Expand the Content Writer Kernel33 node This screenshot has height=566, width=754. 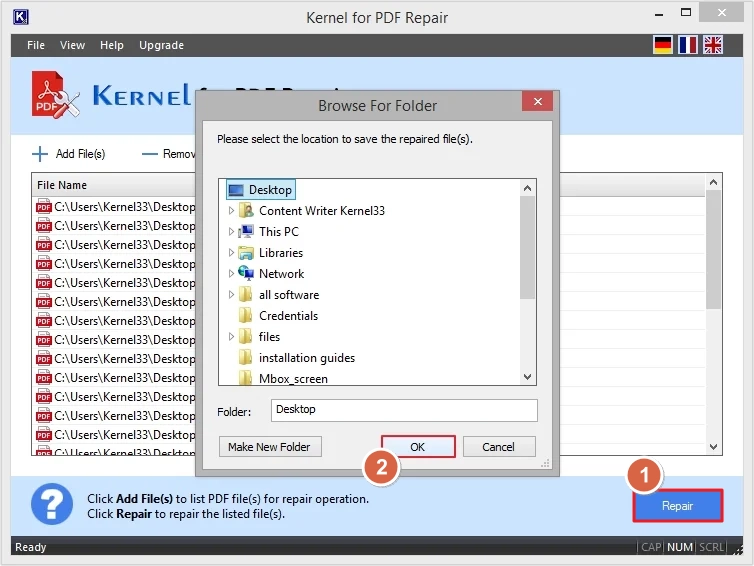(x=231, y=211)
